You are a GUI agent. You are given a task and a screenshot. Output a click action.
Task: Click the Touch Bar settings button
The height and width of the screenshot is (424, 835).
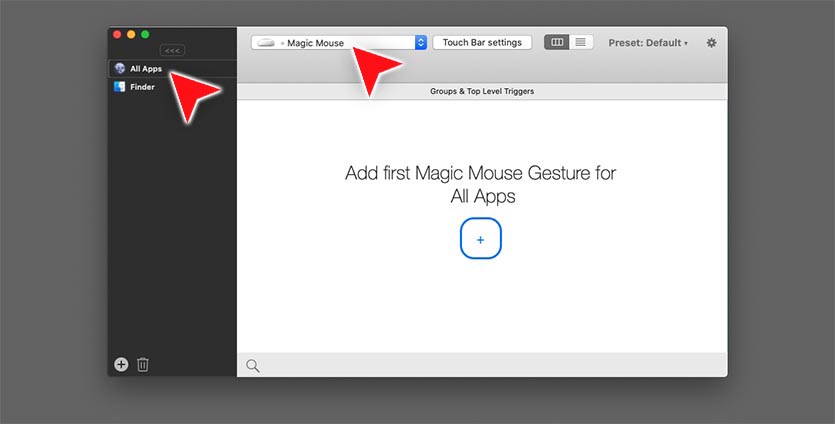(482, 43)
